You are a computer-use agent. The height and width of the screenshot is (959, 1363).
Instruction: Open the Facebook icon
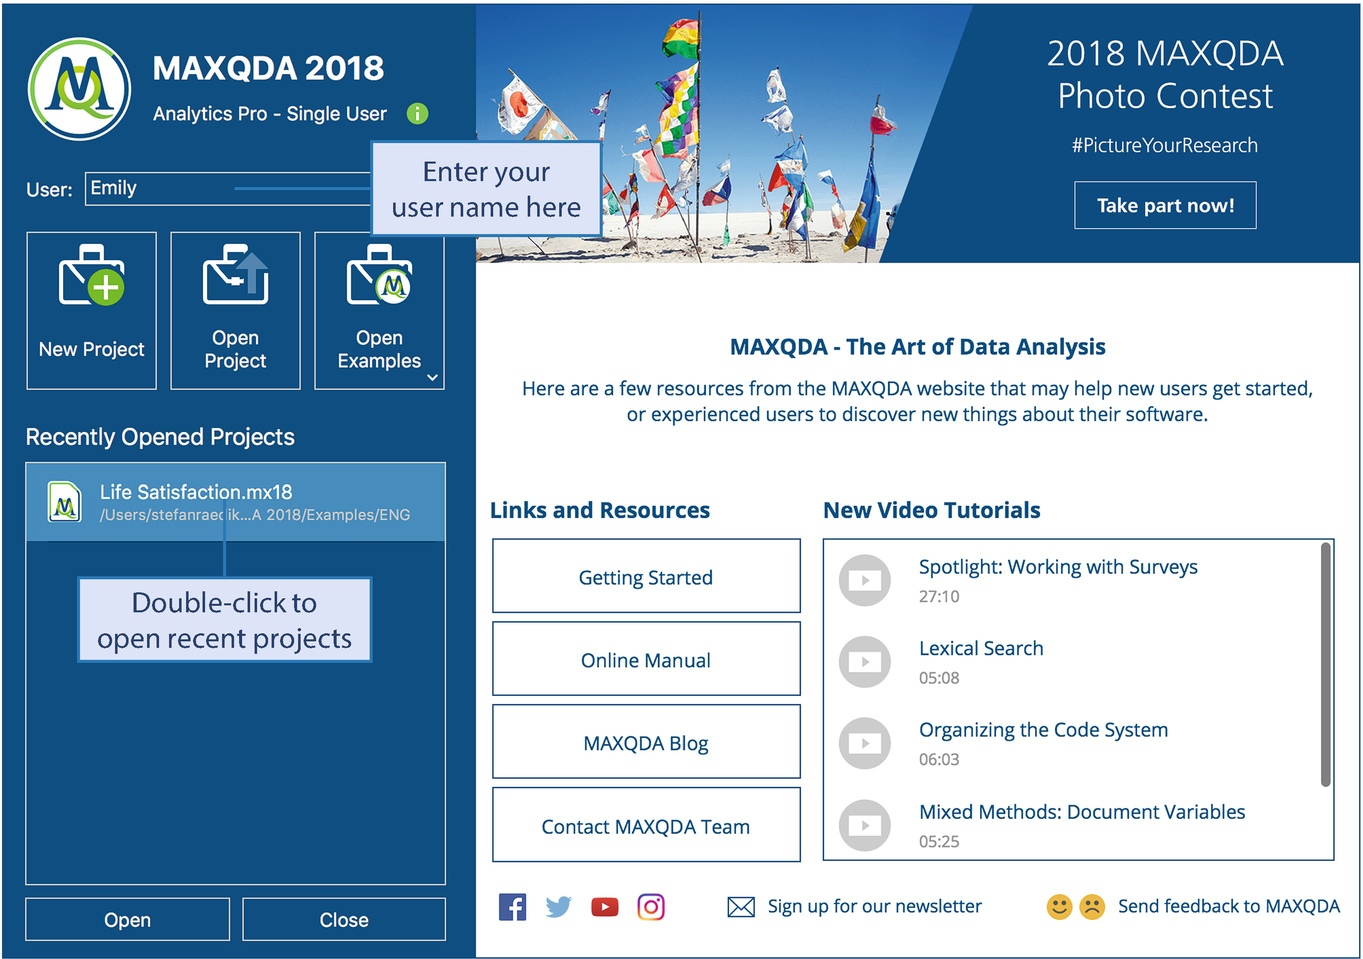[x=512, y=907]
